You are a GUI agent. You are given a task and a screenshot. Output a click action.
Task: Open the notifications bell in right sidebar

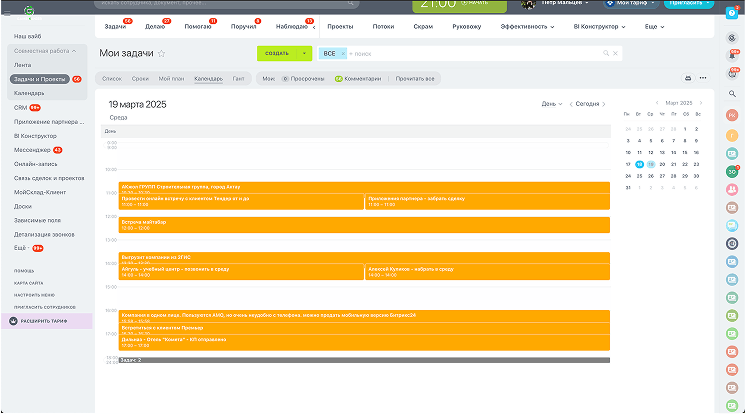[x=732, y=56]
